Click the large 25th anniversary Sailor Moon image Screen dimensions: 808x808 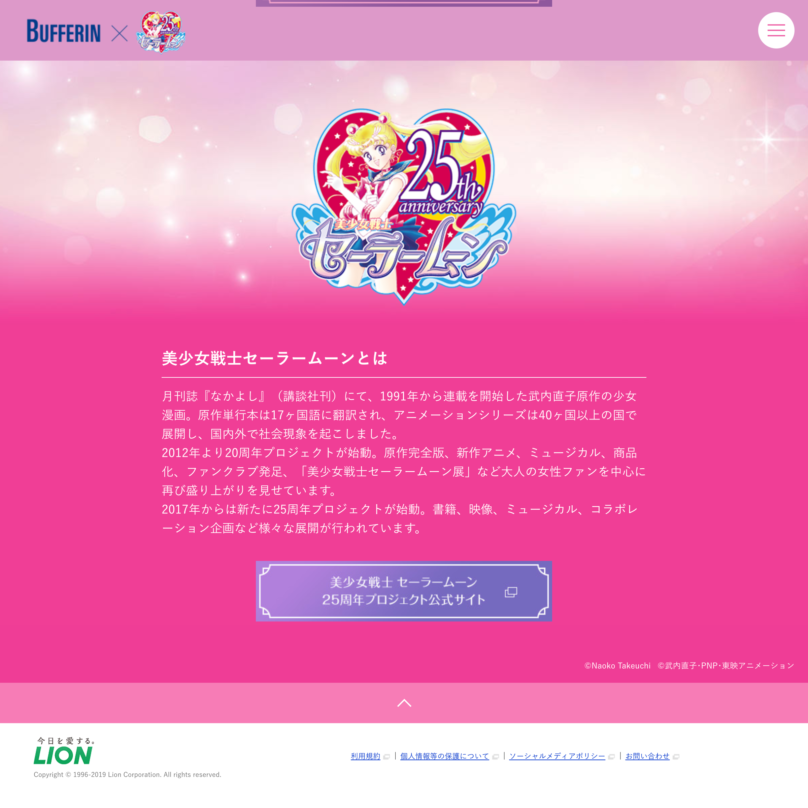coord(404,206)
